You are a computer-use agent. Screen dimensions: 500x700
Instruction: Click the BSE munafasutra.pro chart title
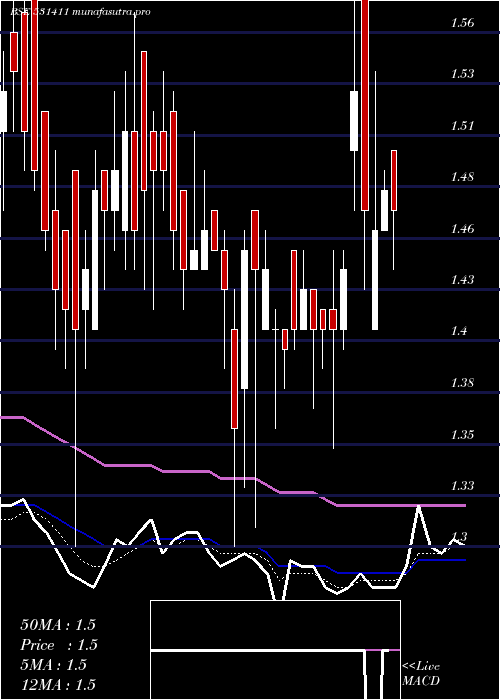[x=80, y=12]
